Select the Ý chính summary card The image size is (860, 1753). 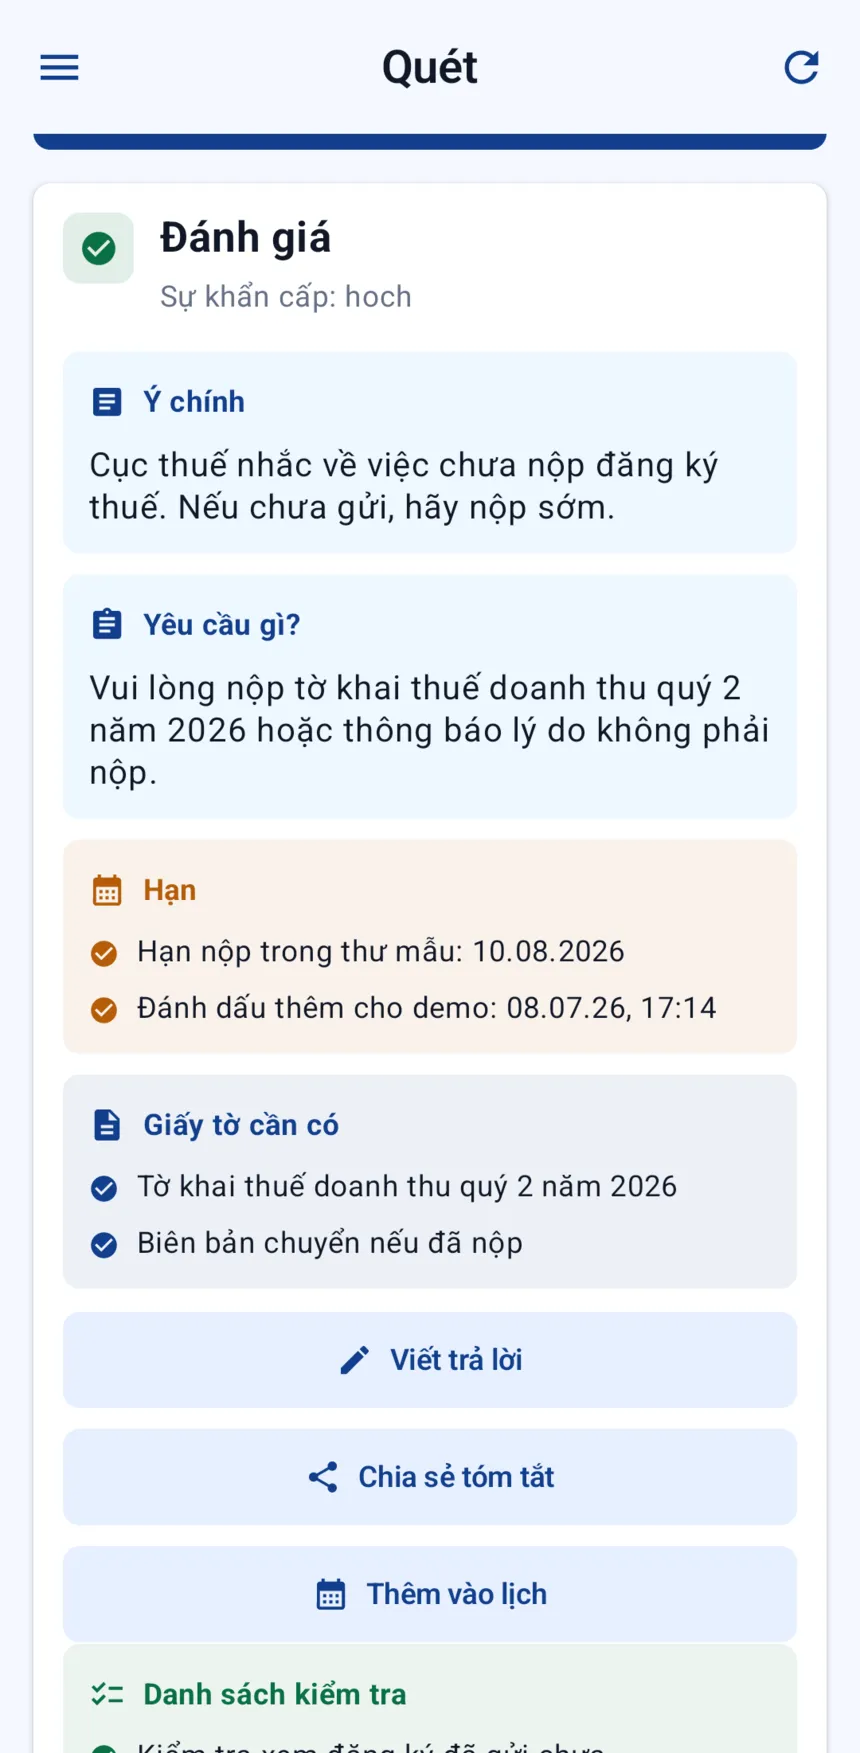point(430,453)
